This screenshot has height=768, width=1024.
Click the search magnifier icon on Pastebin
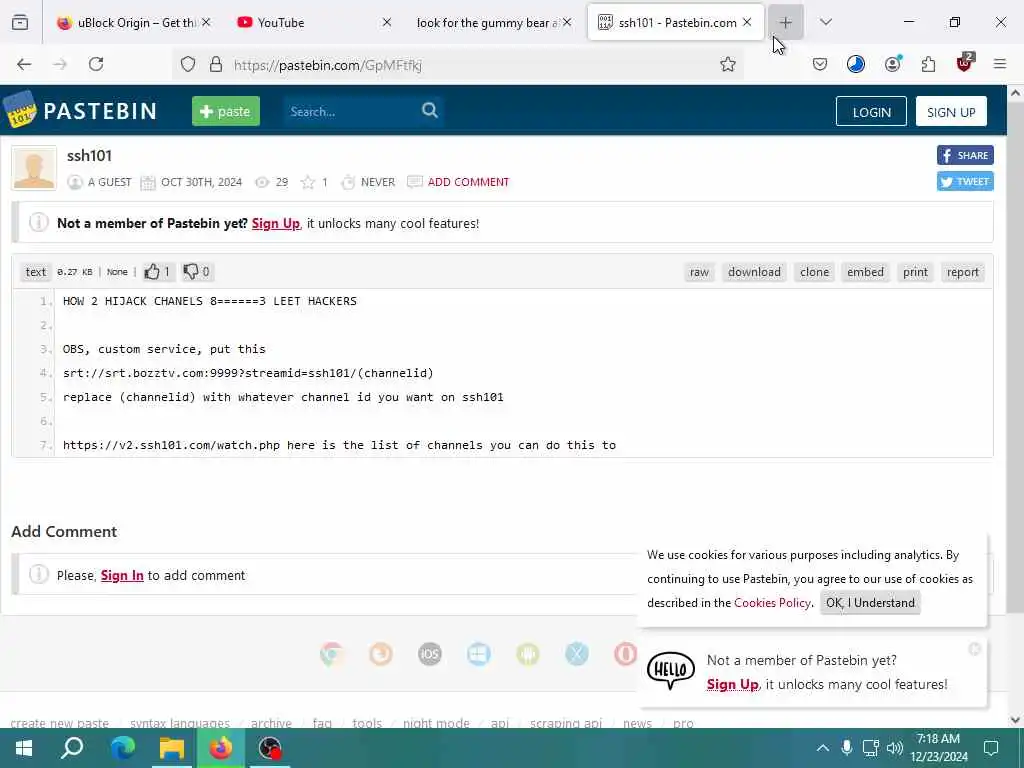click(429, 110)
